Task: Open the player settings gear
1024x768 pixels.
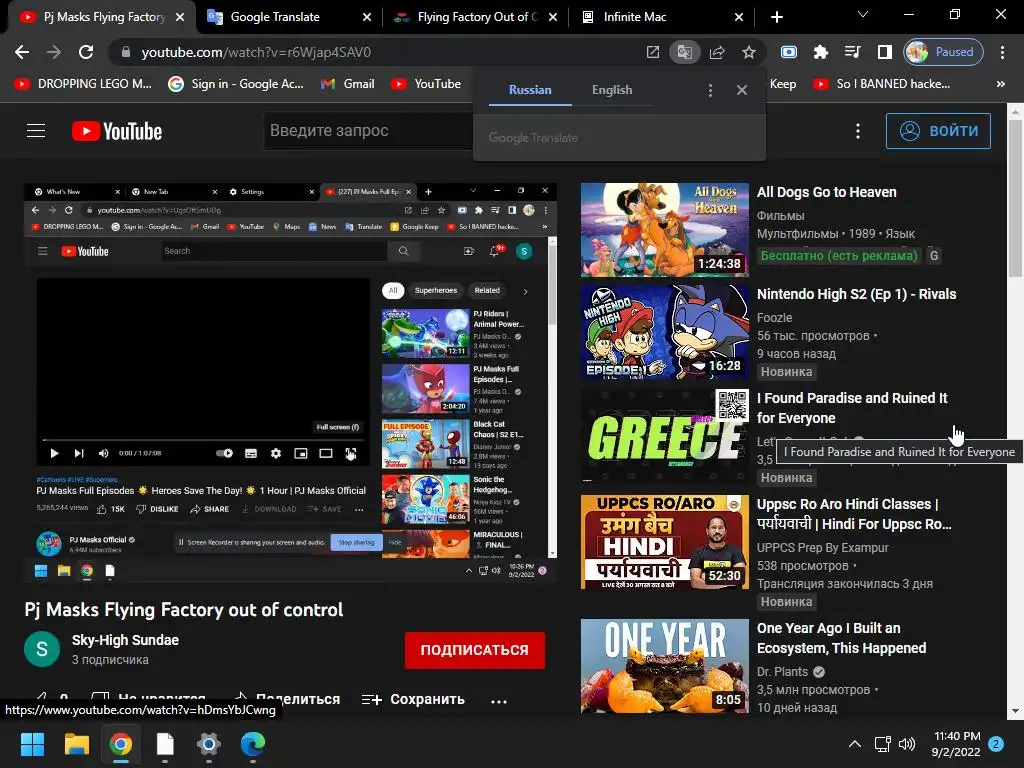Action: pyautogui.click(x=276, y=453)
